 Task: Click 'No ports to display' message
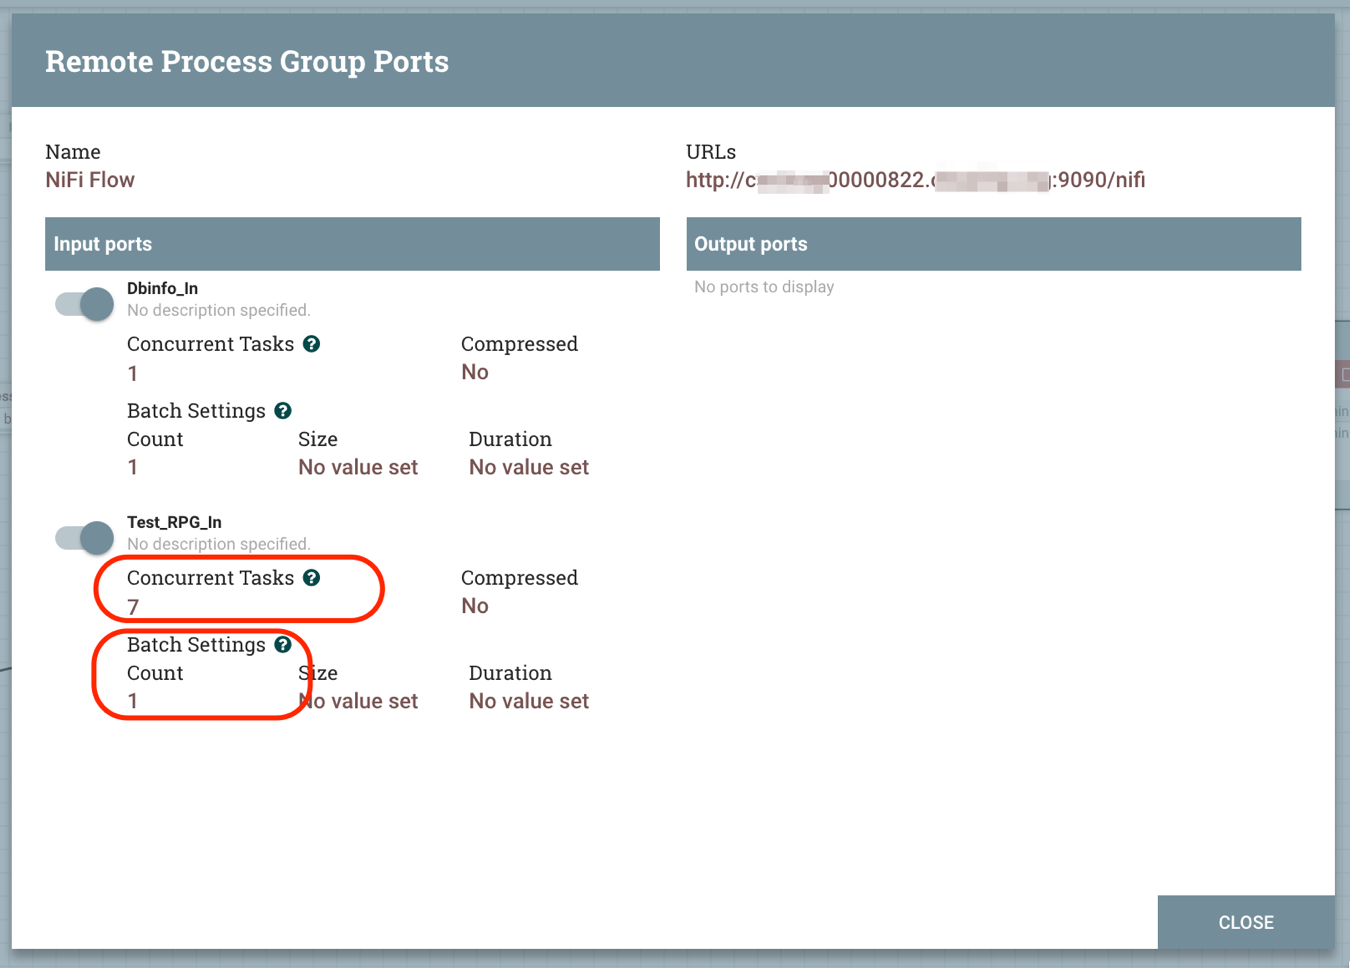coord(763,287)
